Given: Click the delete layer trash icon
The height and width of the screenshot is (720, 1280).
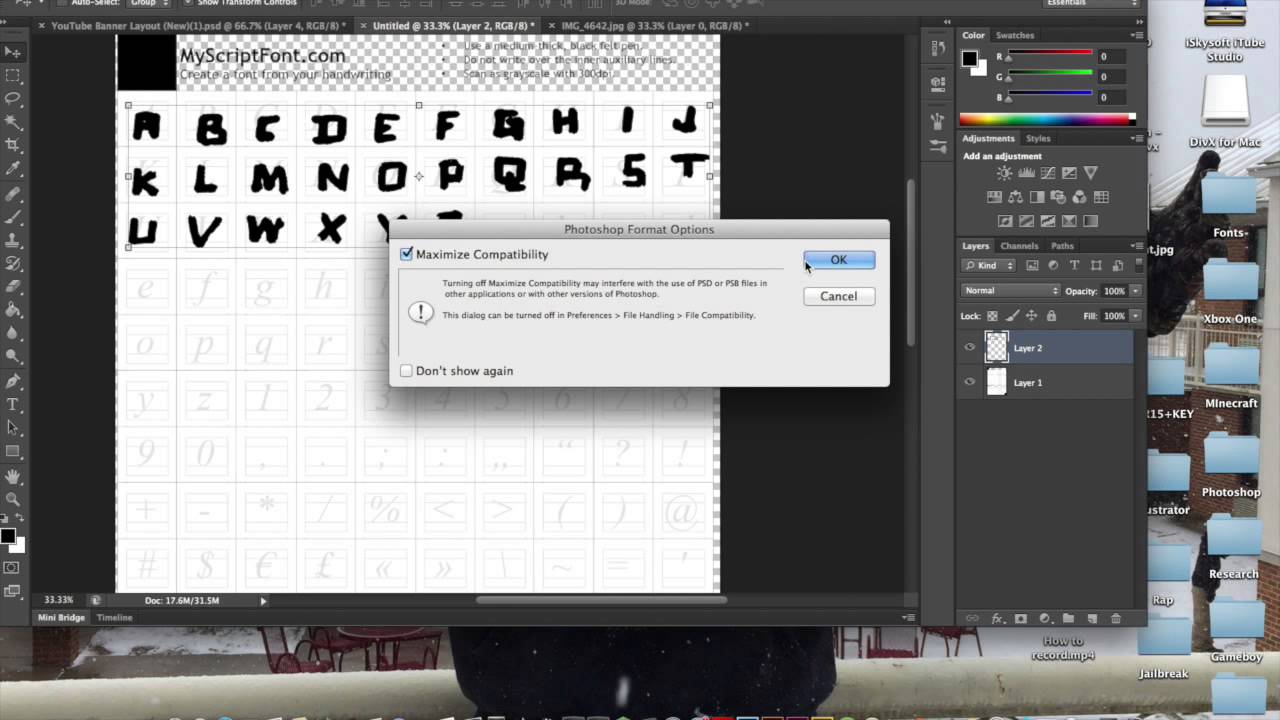Looking at the screenshot, I should point(1116,619).
